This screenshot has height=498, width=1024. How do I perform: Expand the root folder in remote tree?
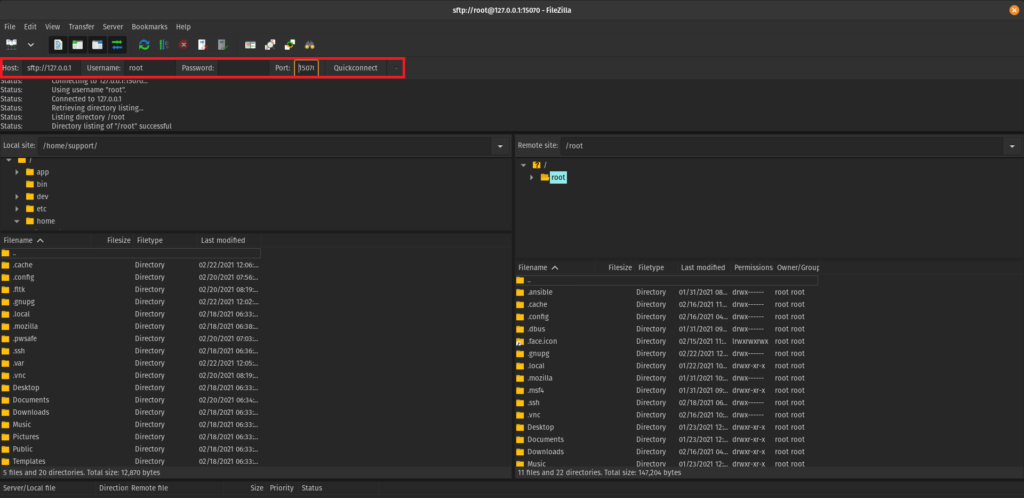[x=532, y=178]
